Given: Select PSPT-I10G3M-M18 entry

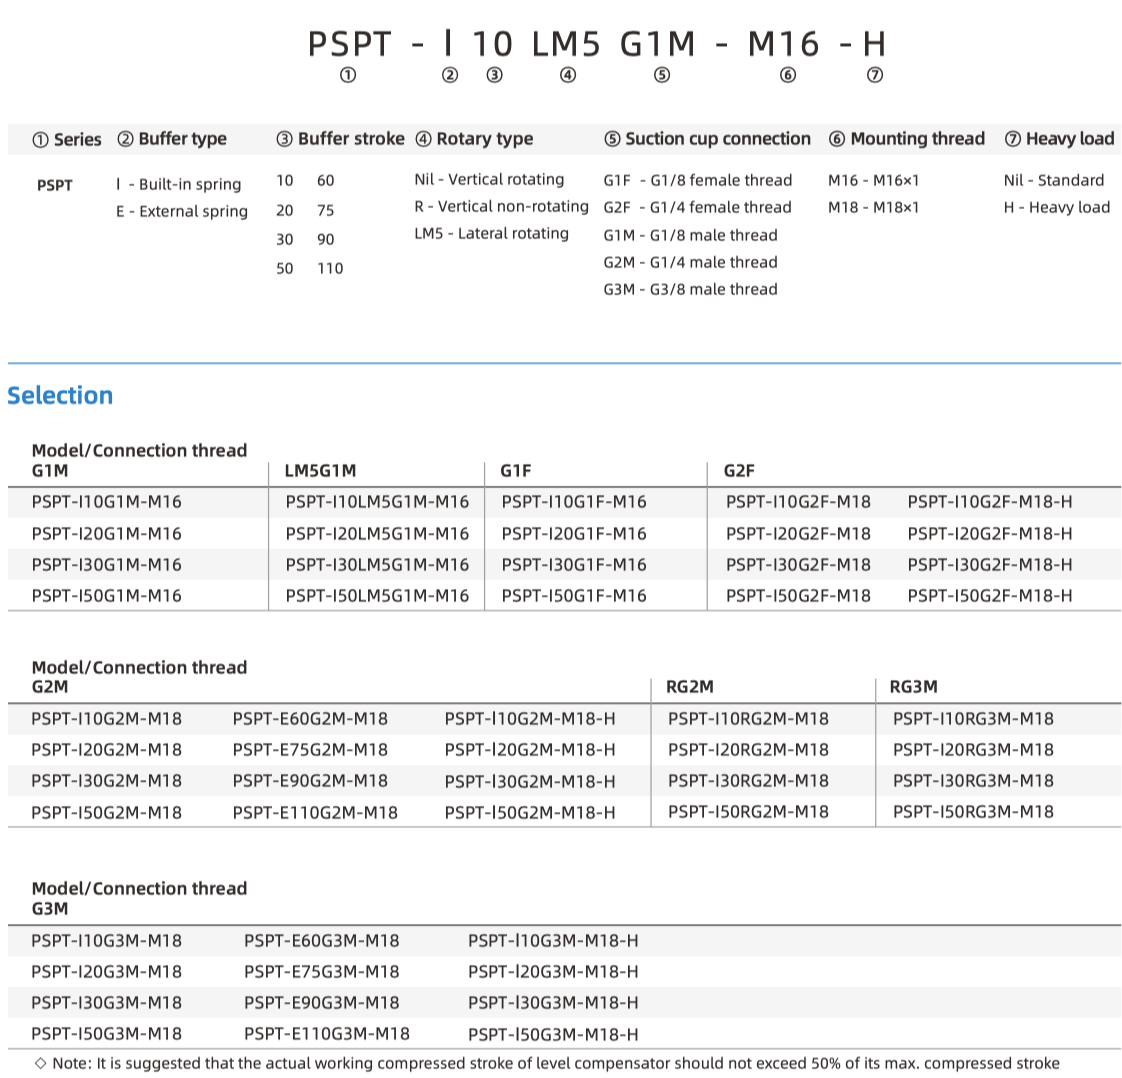Looking at the screenshot, I should pyautogui.click(x=107, y=941).
